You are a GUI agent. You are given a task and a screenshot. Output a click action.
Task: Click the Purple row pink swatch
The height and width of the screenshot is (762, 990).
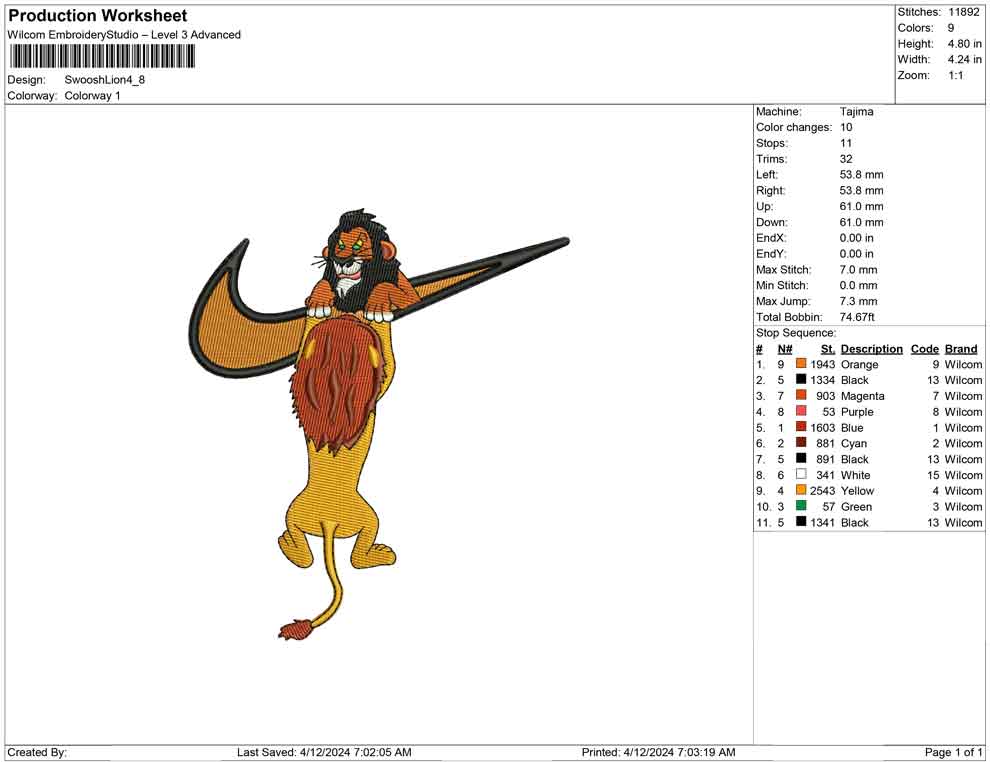tap(801, 411)
